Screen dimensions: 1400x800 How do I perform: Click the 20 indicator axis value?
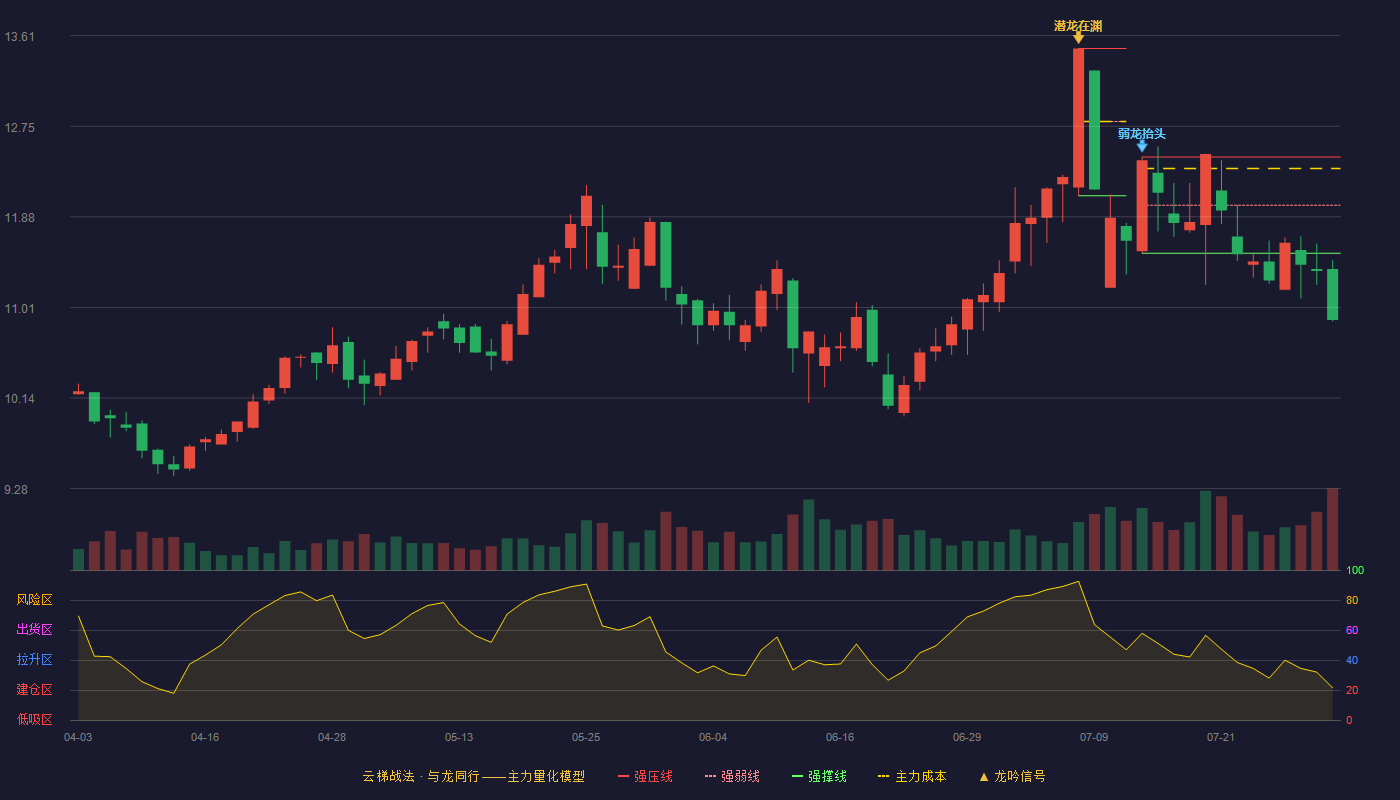click(x=1352, y=690)
